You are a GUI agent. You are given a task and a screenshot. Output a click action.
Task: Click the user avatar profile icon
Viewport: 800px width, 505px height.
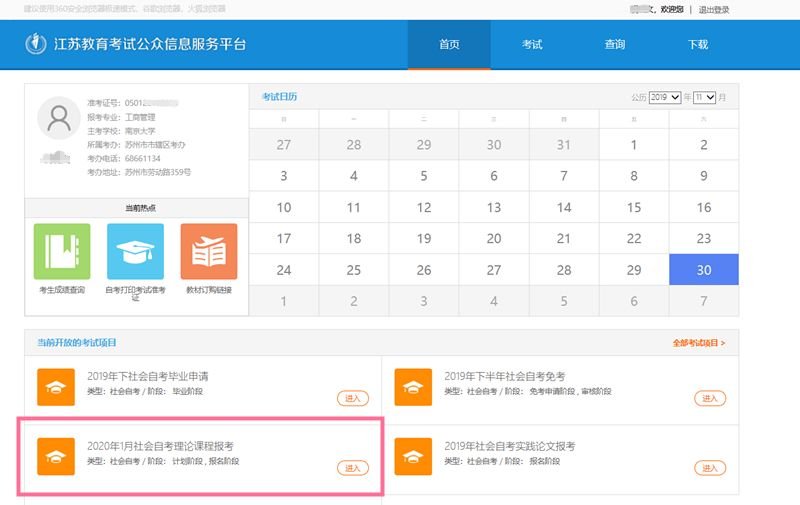58,118
